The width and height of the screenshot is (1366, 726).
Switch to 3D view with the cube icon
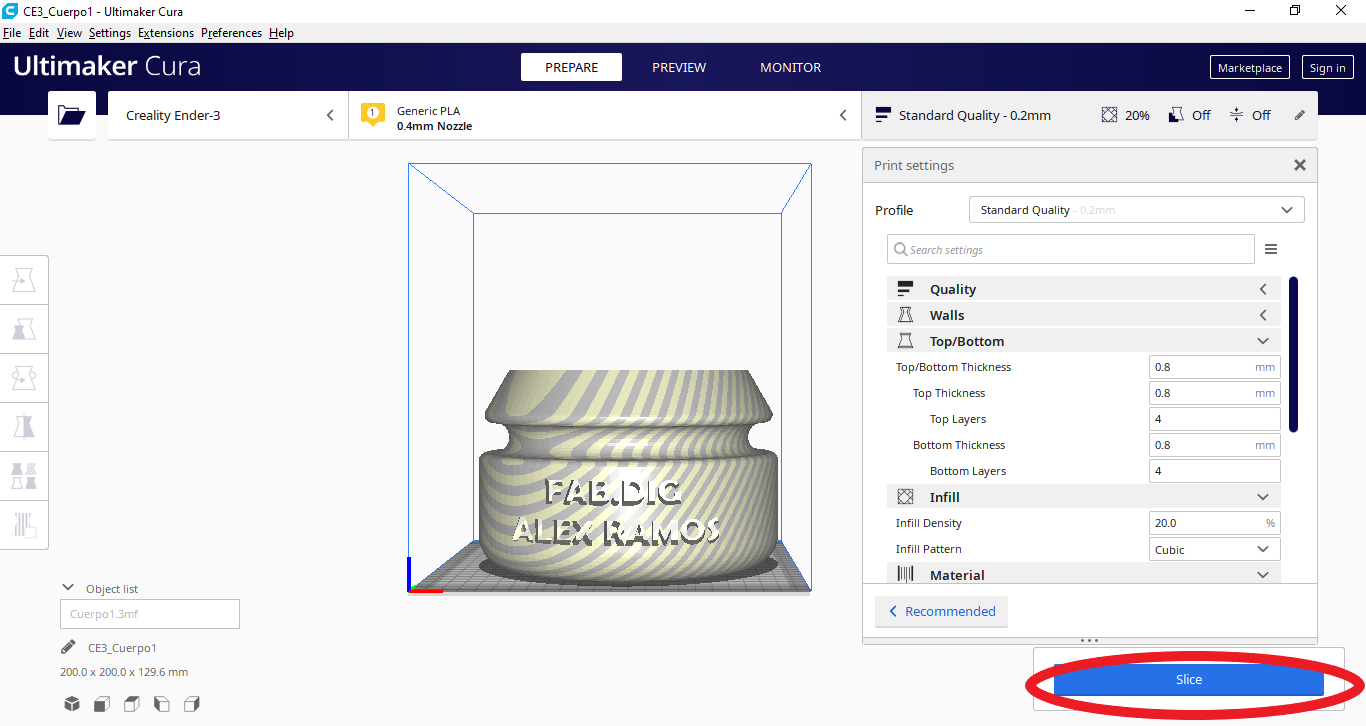tap(72, 704)
